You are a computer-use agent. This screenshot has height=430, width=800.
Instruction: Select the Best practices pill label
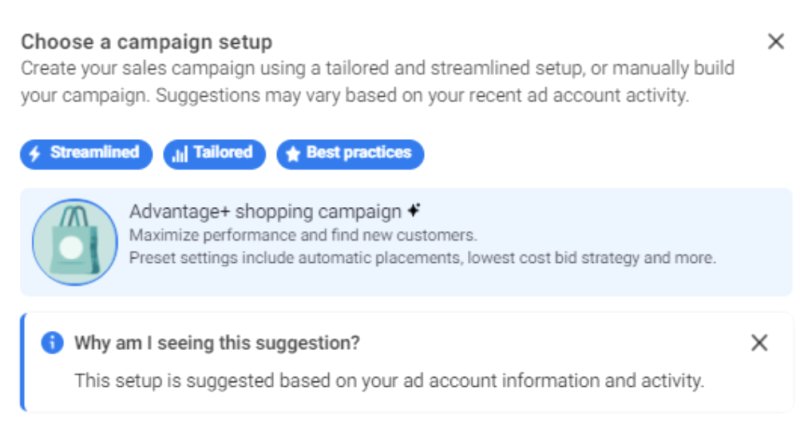click(358, 153)
